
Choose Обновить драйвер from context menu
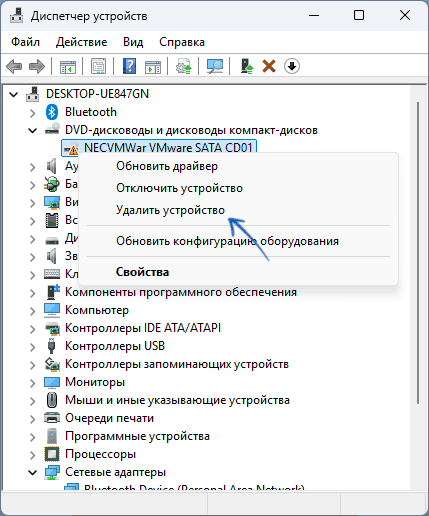tap(238, 166)
